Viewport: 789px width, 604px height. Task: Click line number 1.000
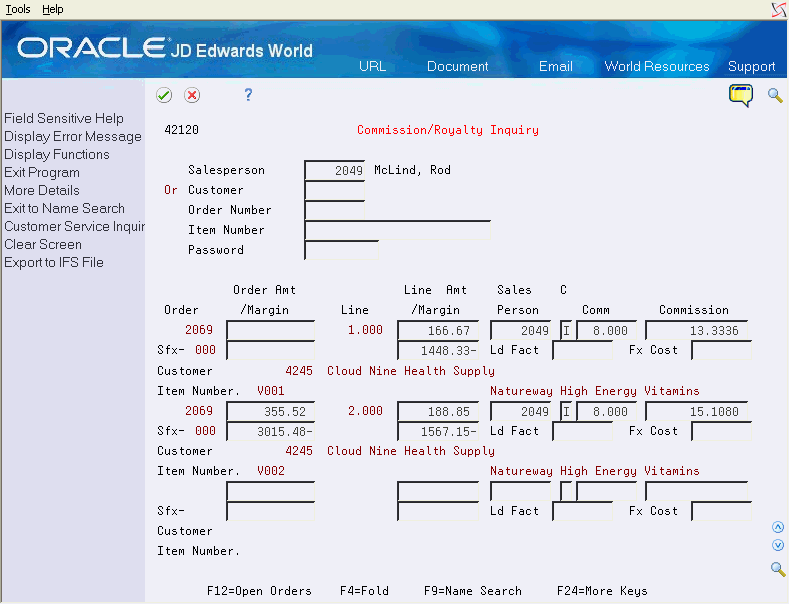(365, 330)
